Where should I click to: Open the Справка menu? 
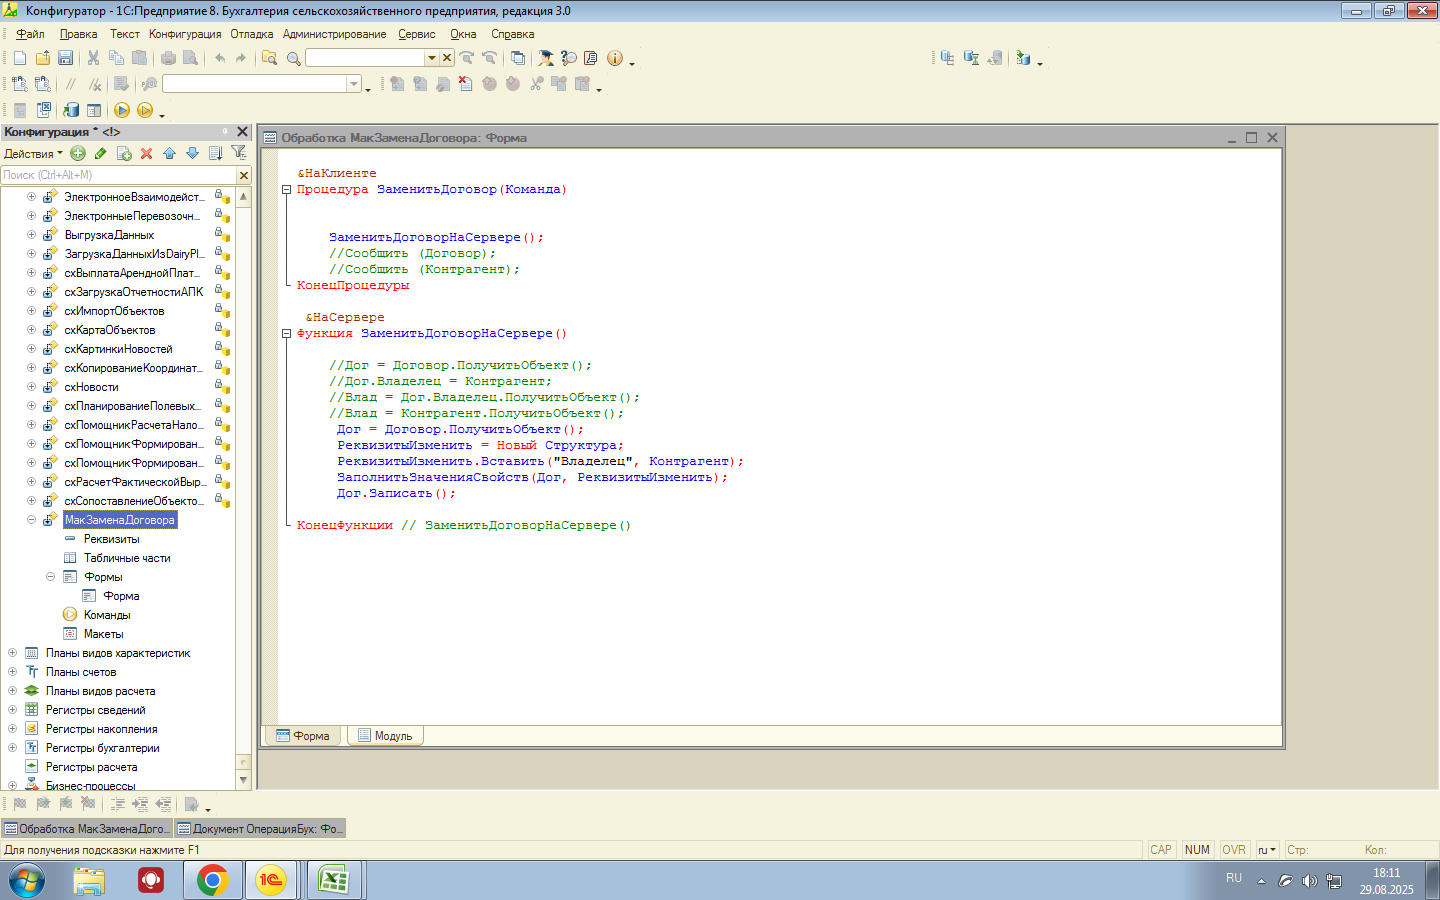[x=512, y=34]
